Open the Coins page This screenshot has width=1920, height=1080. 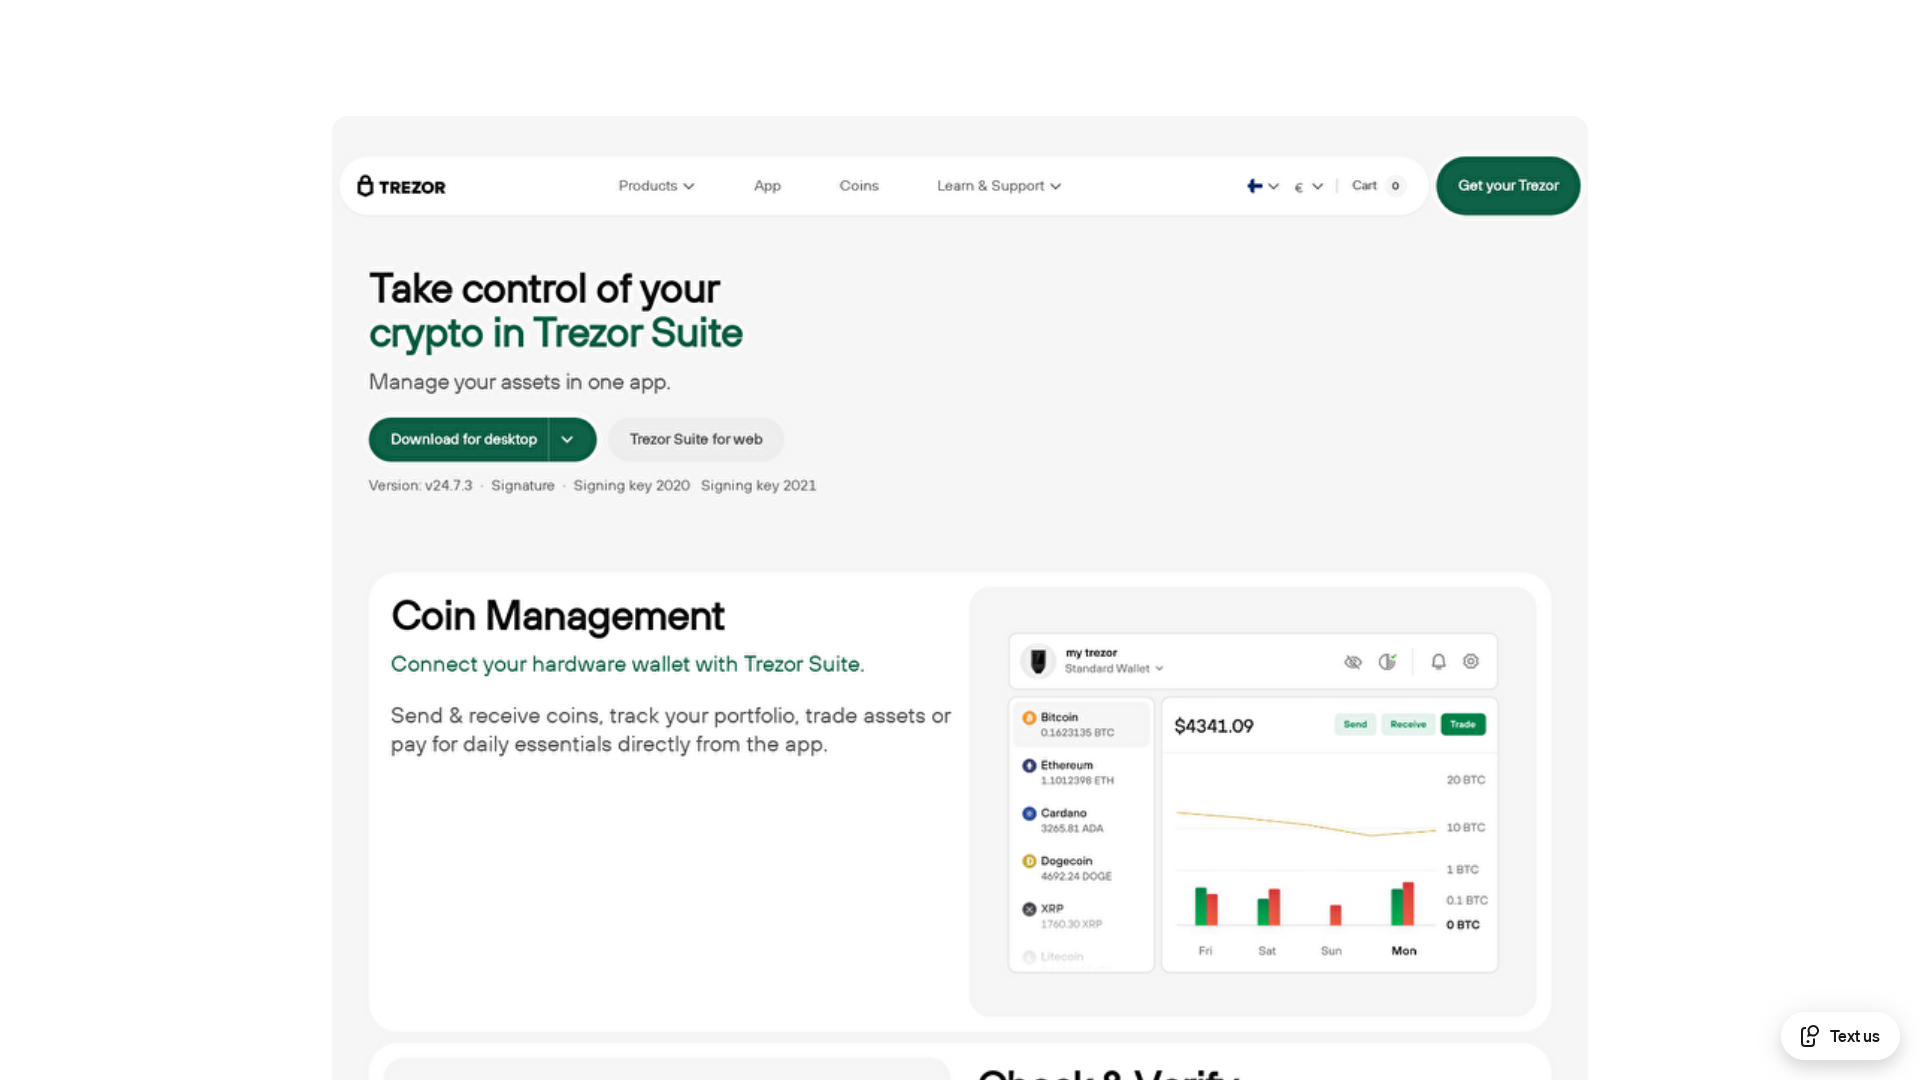pyautogui.click(x=859, y=186)
